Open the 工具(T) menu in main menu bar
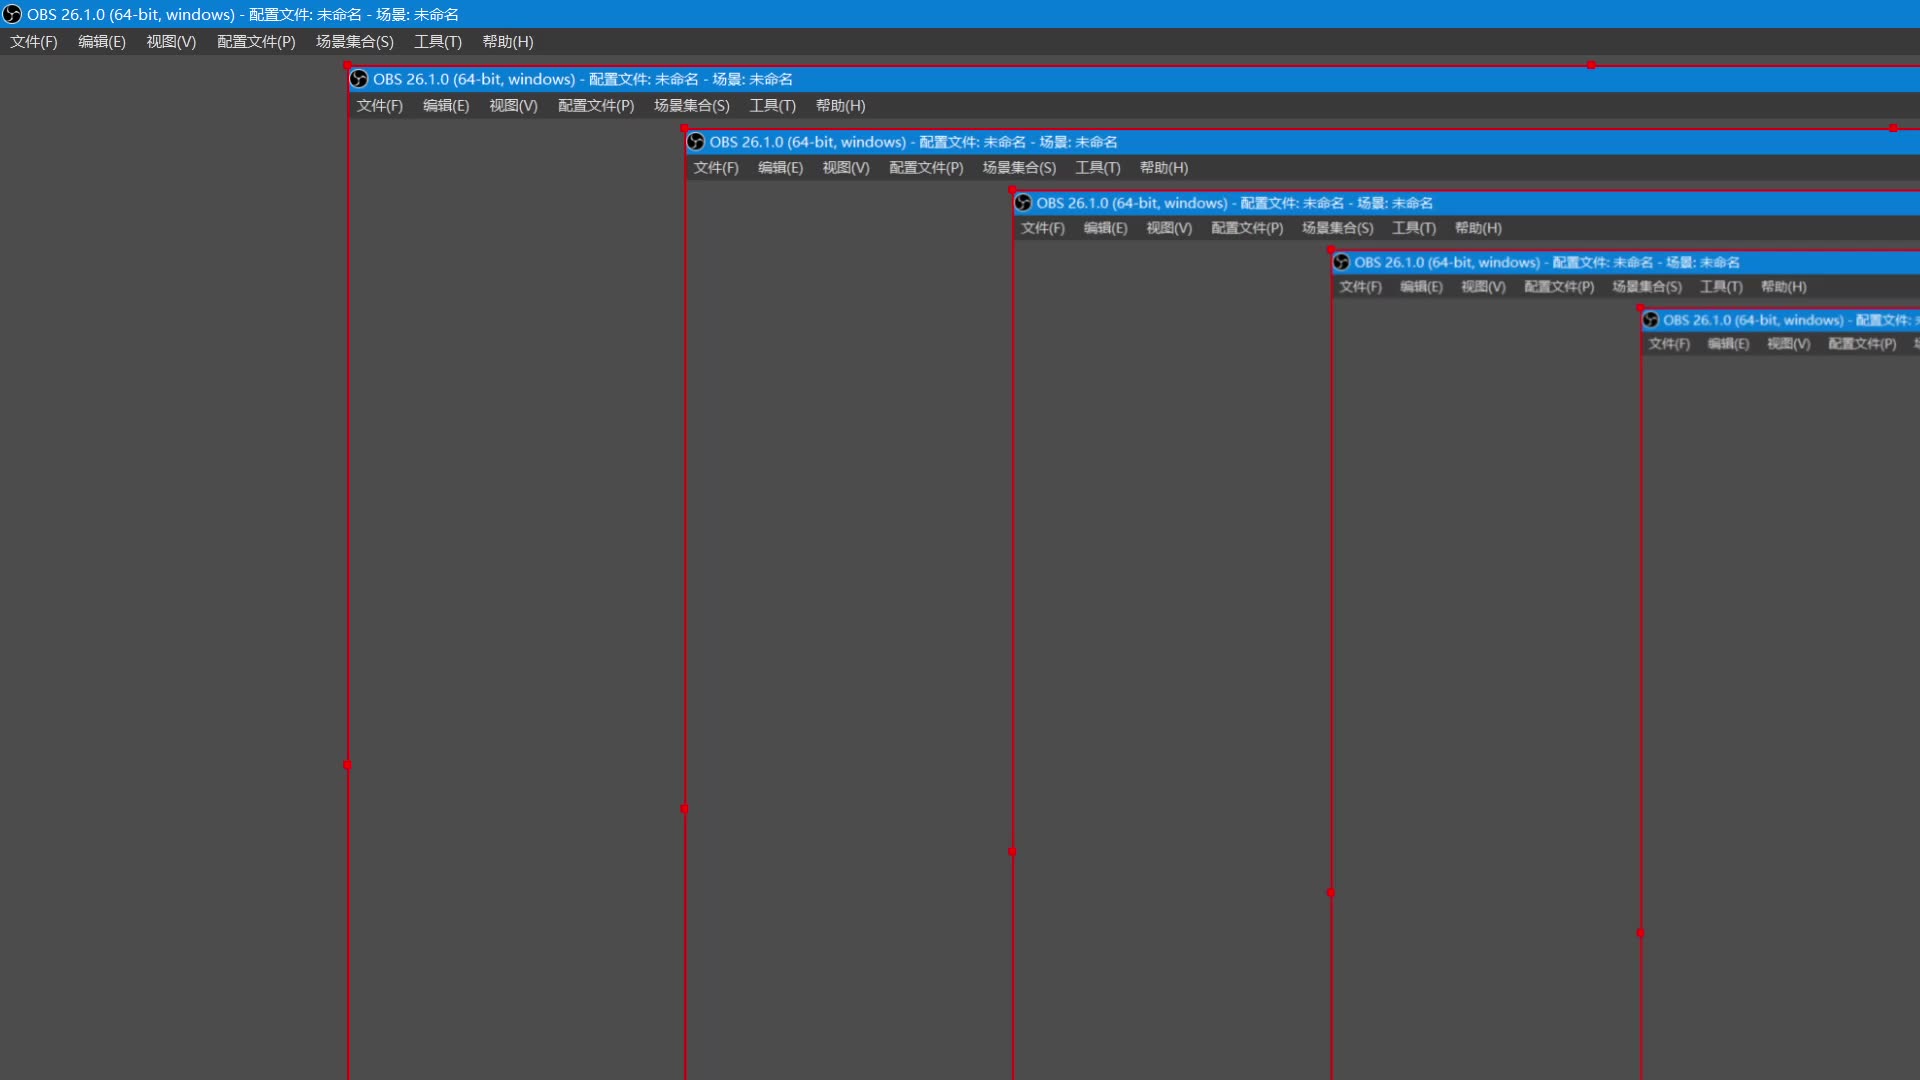 tap(438, 42)
